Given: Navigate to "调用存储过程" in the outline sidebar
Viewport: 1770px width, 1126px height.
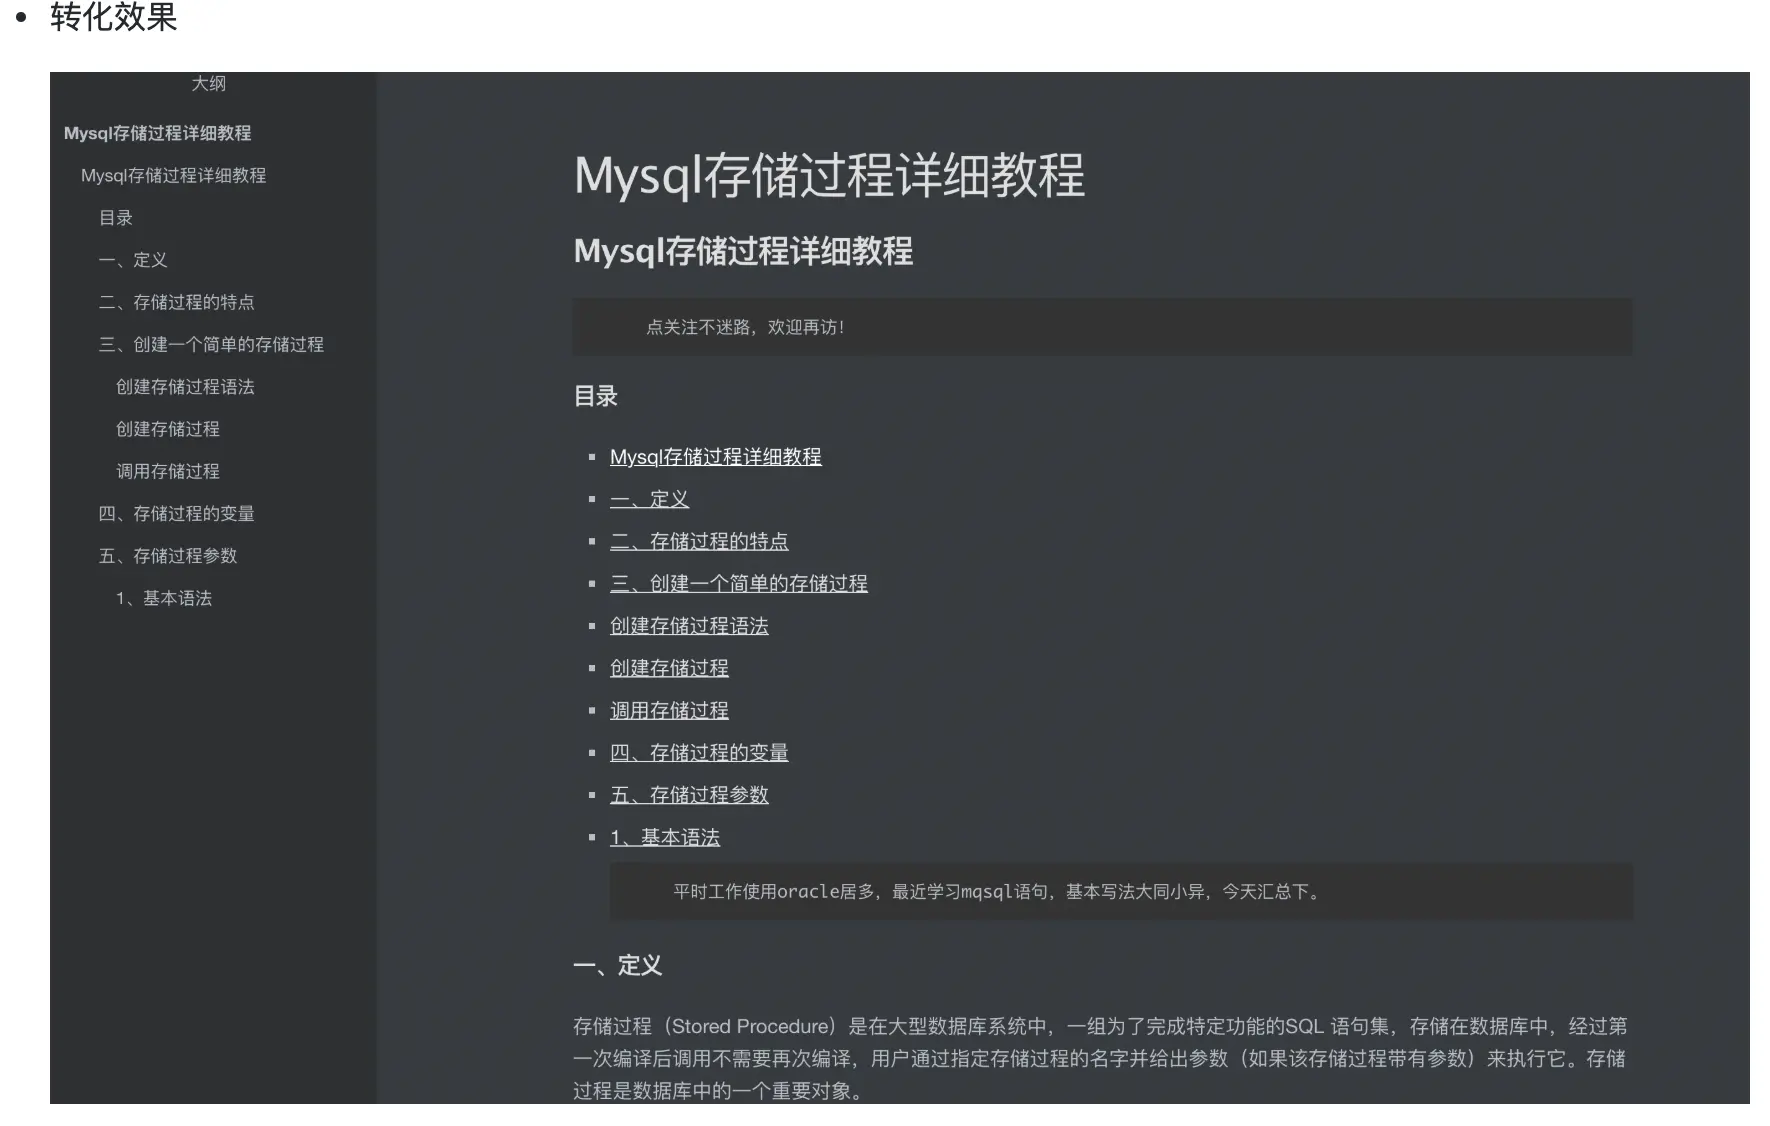Looking at the screenshot, I should tap(167, 471).
